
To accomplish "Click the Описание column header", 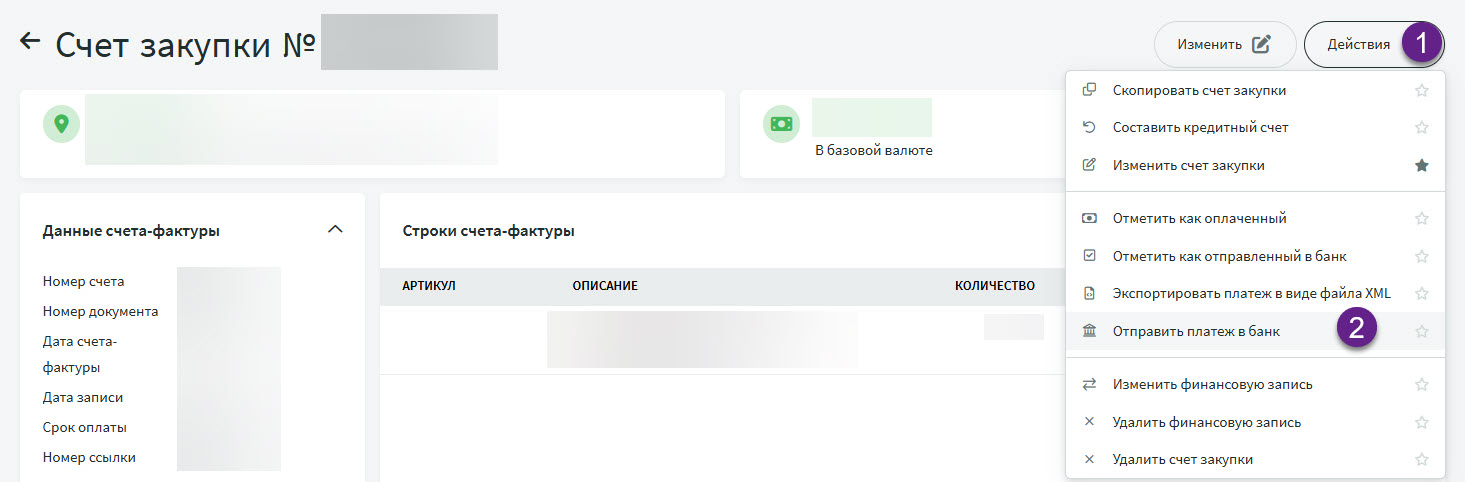I will point(605,286).
